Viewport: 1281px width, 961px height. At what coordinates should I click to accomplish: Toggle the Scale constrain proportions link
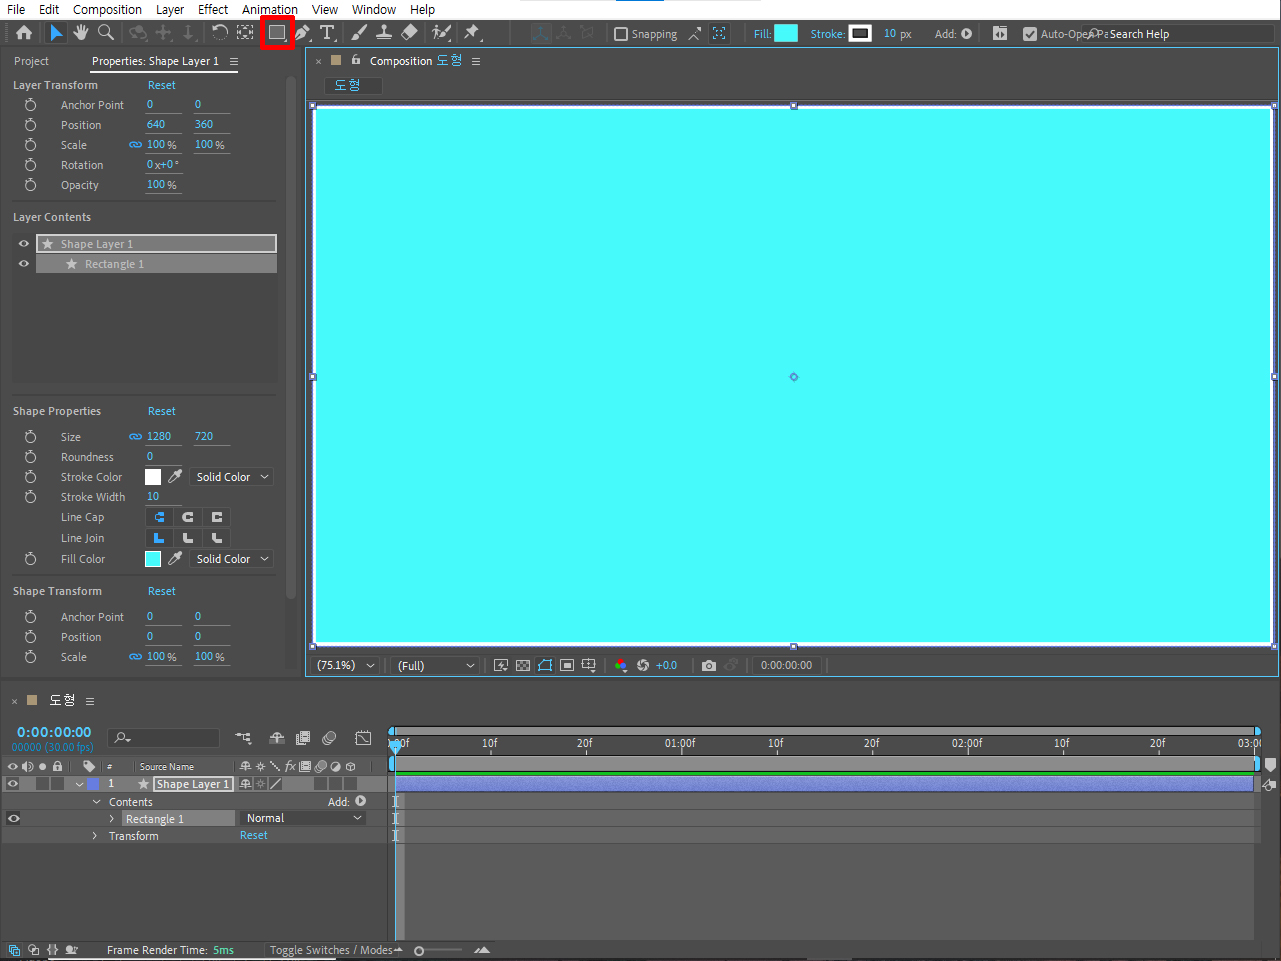coord(135,145)
